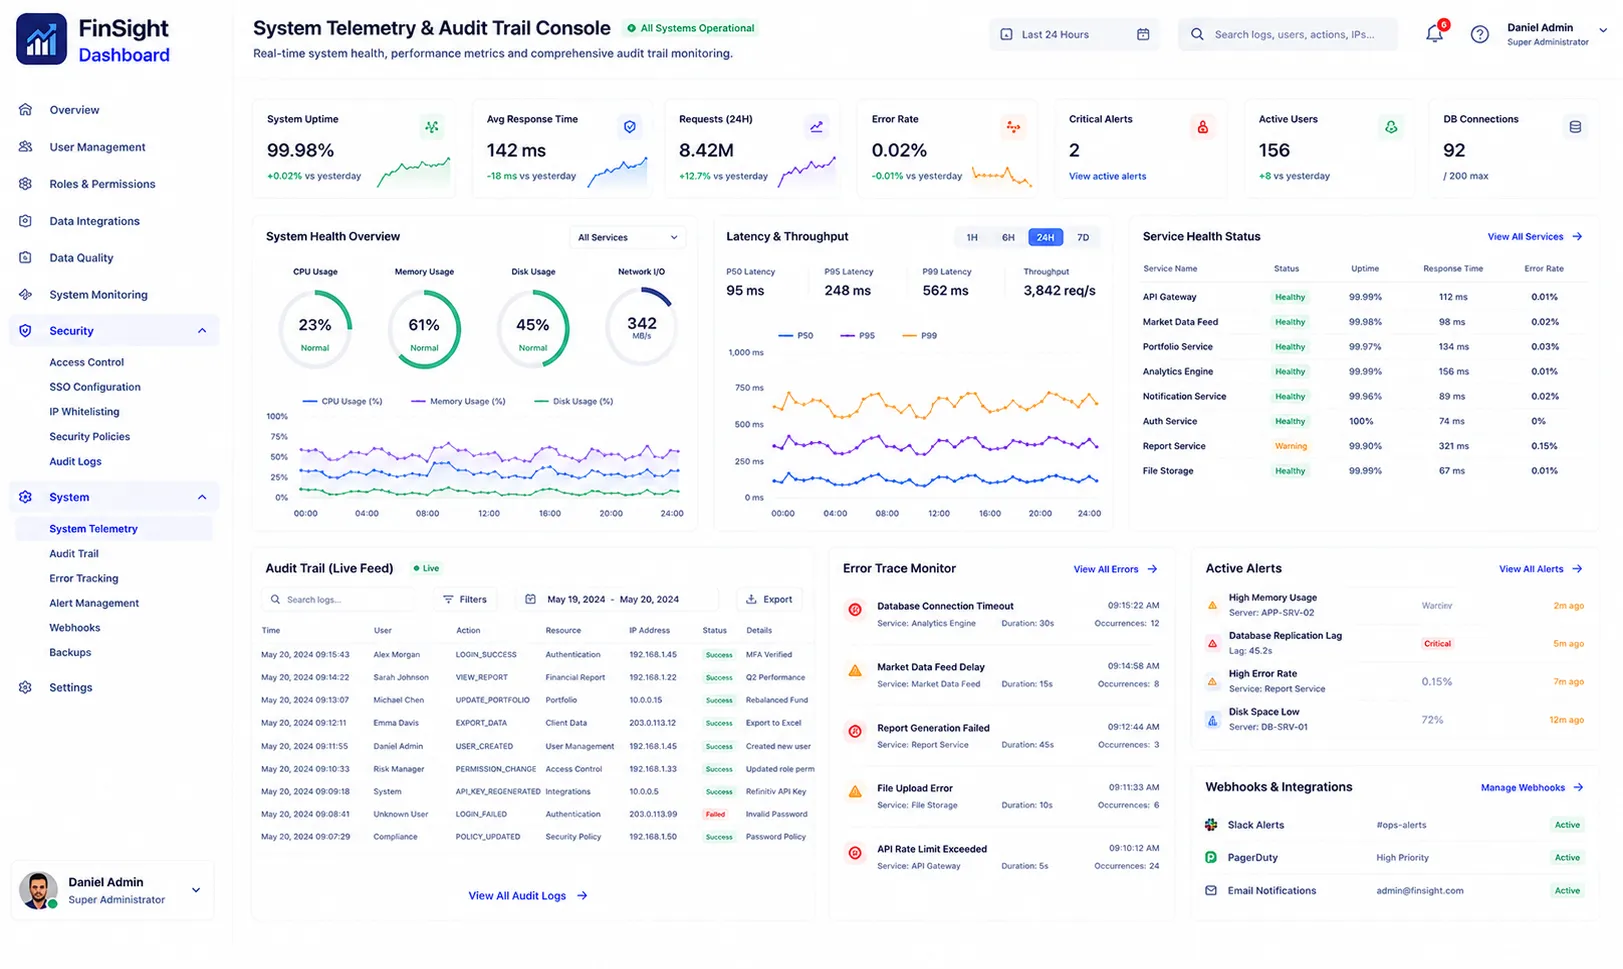Toggle Disk Usage (%) legend series
The height and width of the screenshot is (969, 1623).
(x=574, y=402)
